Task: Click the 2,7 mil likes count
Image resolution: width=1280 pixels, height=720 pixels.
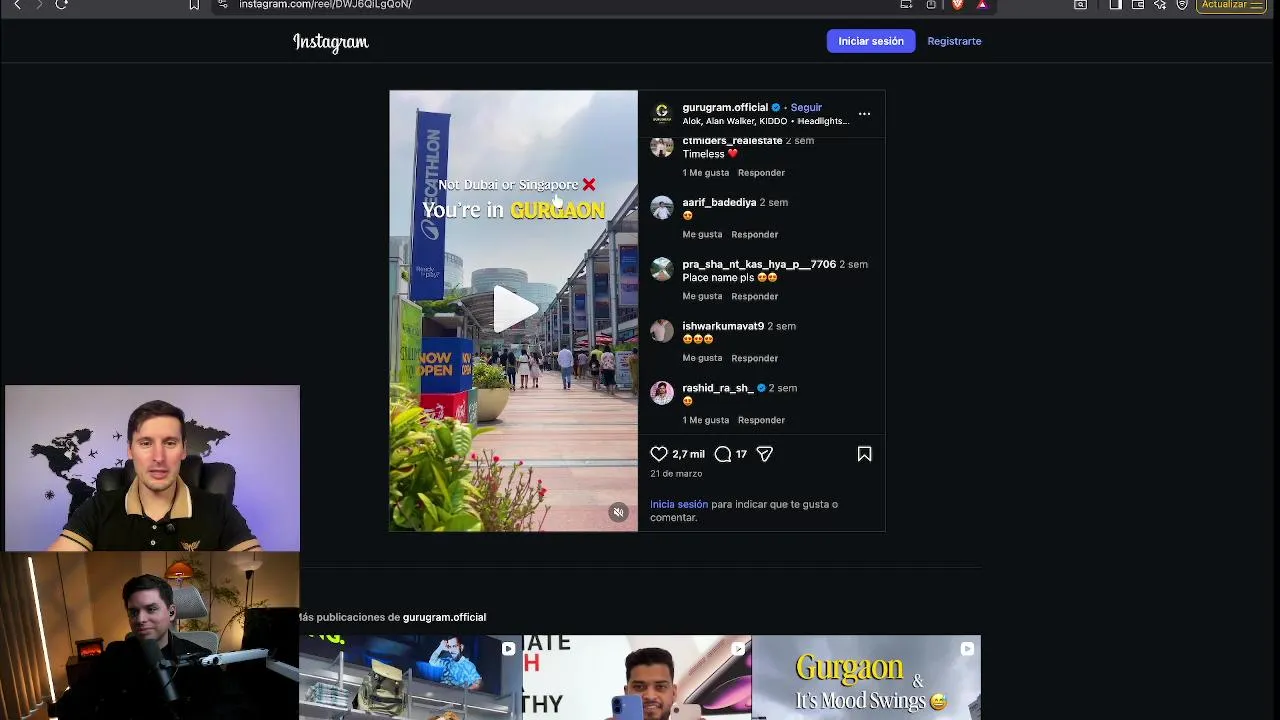Action: tap(688, 454)
